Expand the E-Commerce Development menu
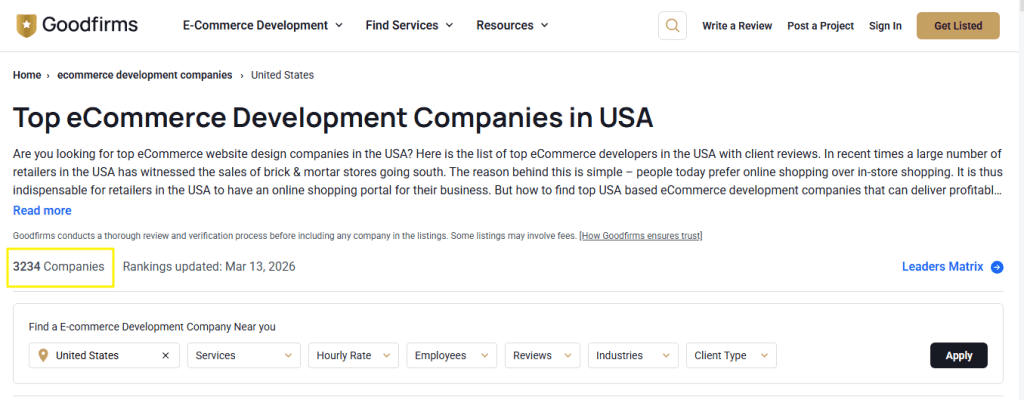The height and width of the screenshot is (400, 1024). coord(262,25)
